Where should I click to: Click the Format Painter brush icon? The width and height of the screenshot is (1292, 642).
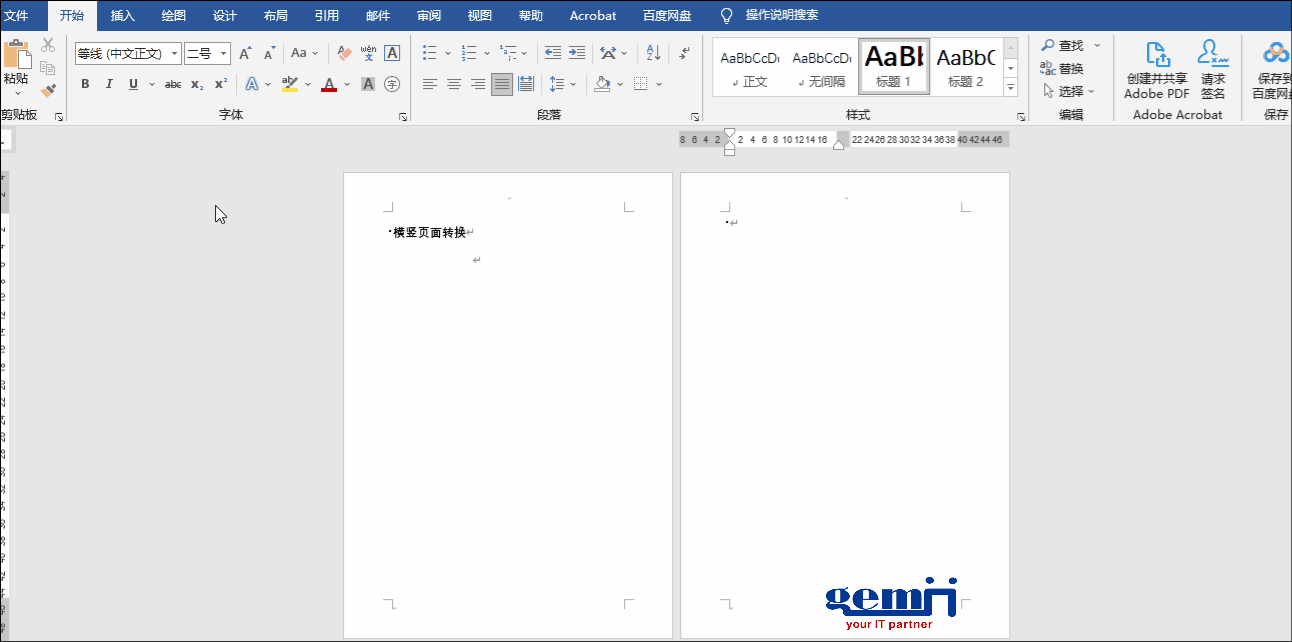(48, 91)
